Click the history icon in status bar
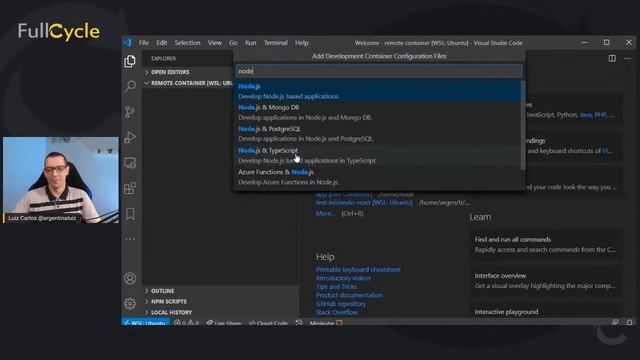Screen dimensions: 640x360 pos(299,322)
